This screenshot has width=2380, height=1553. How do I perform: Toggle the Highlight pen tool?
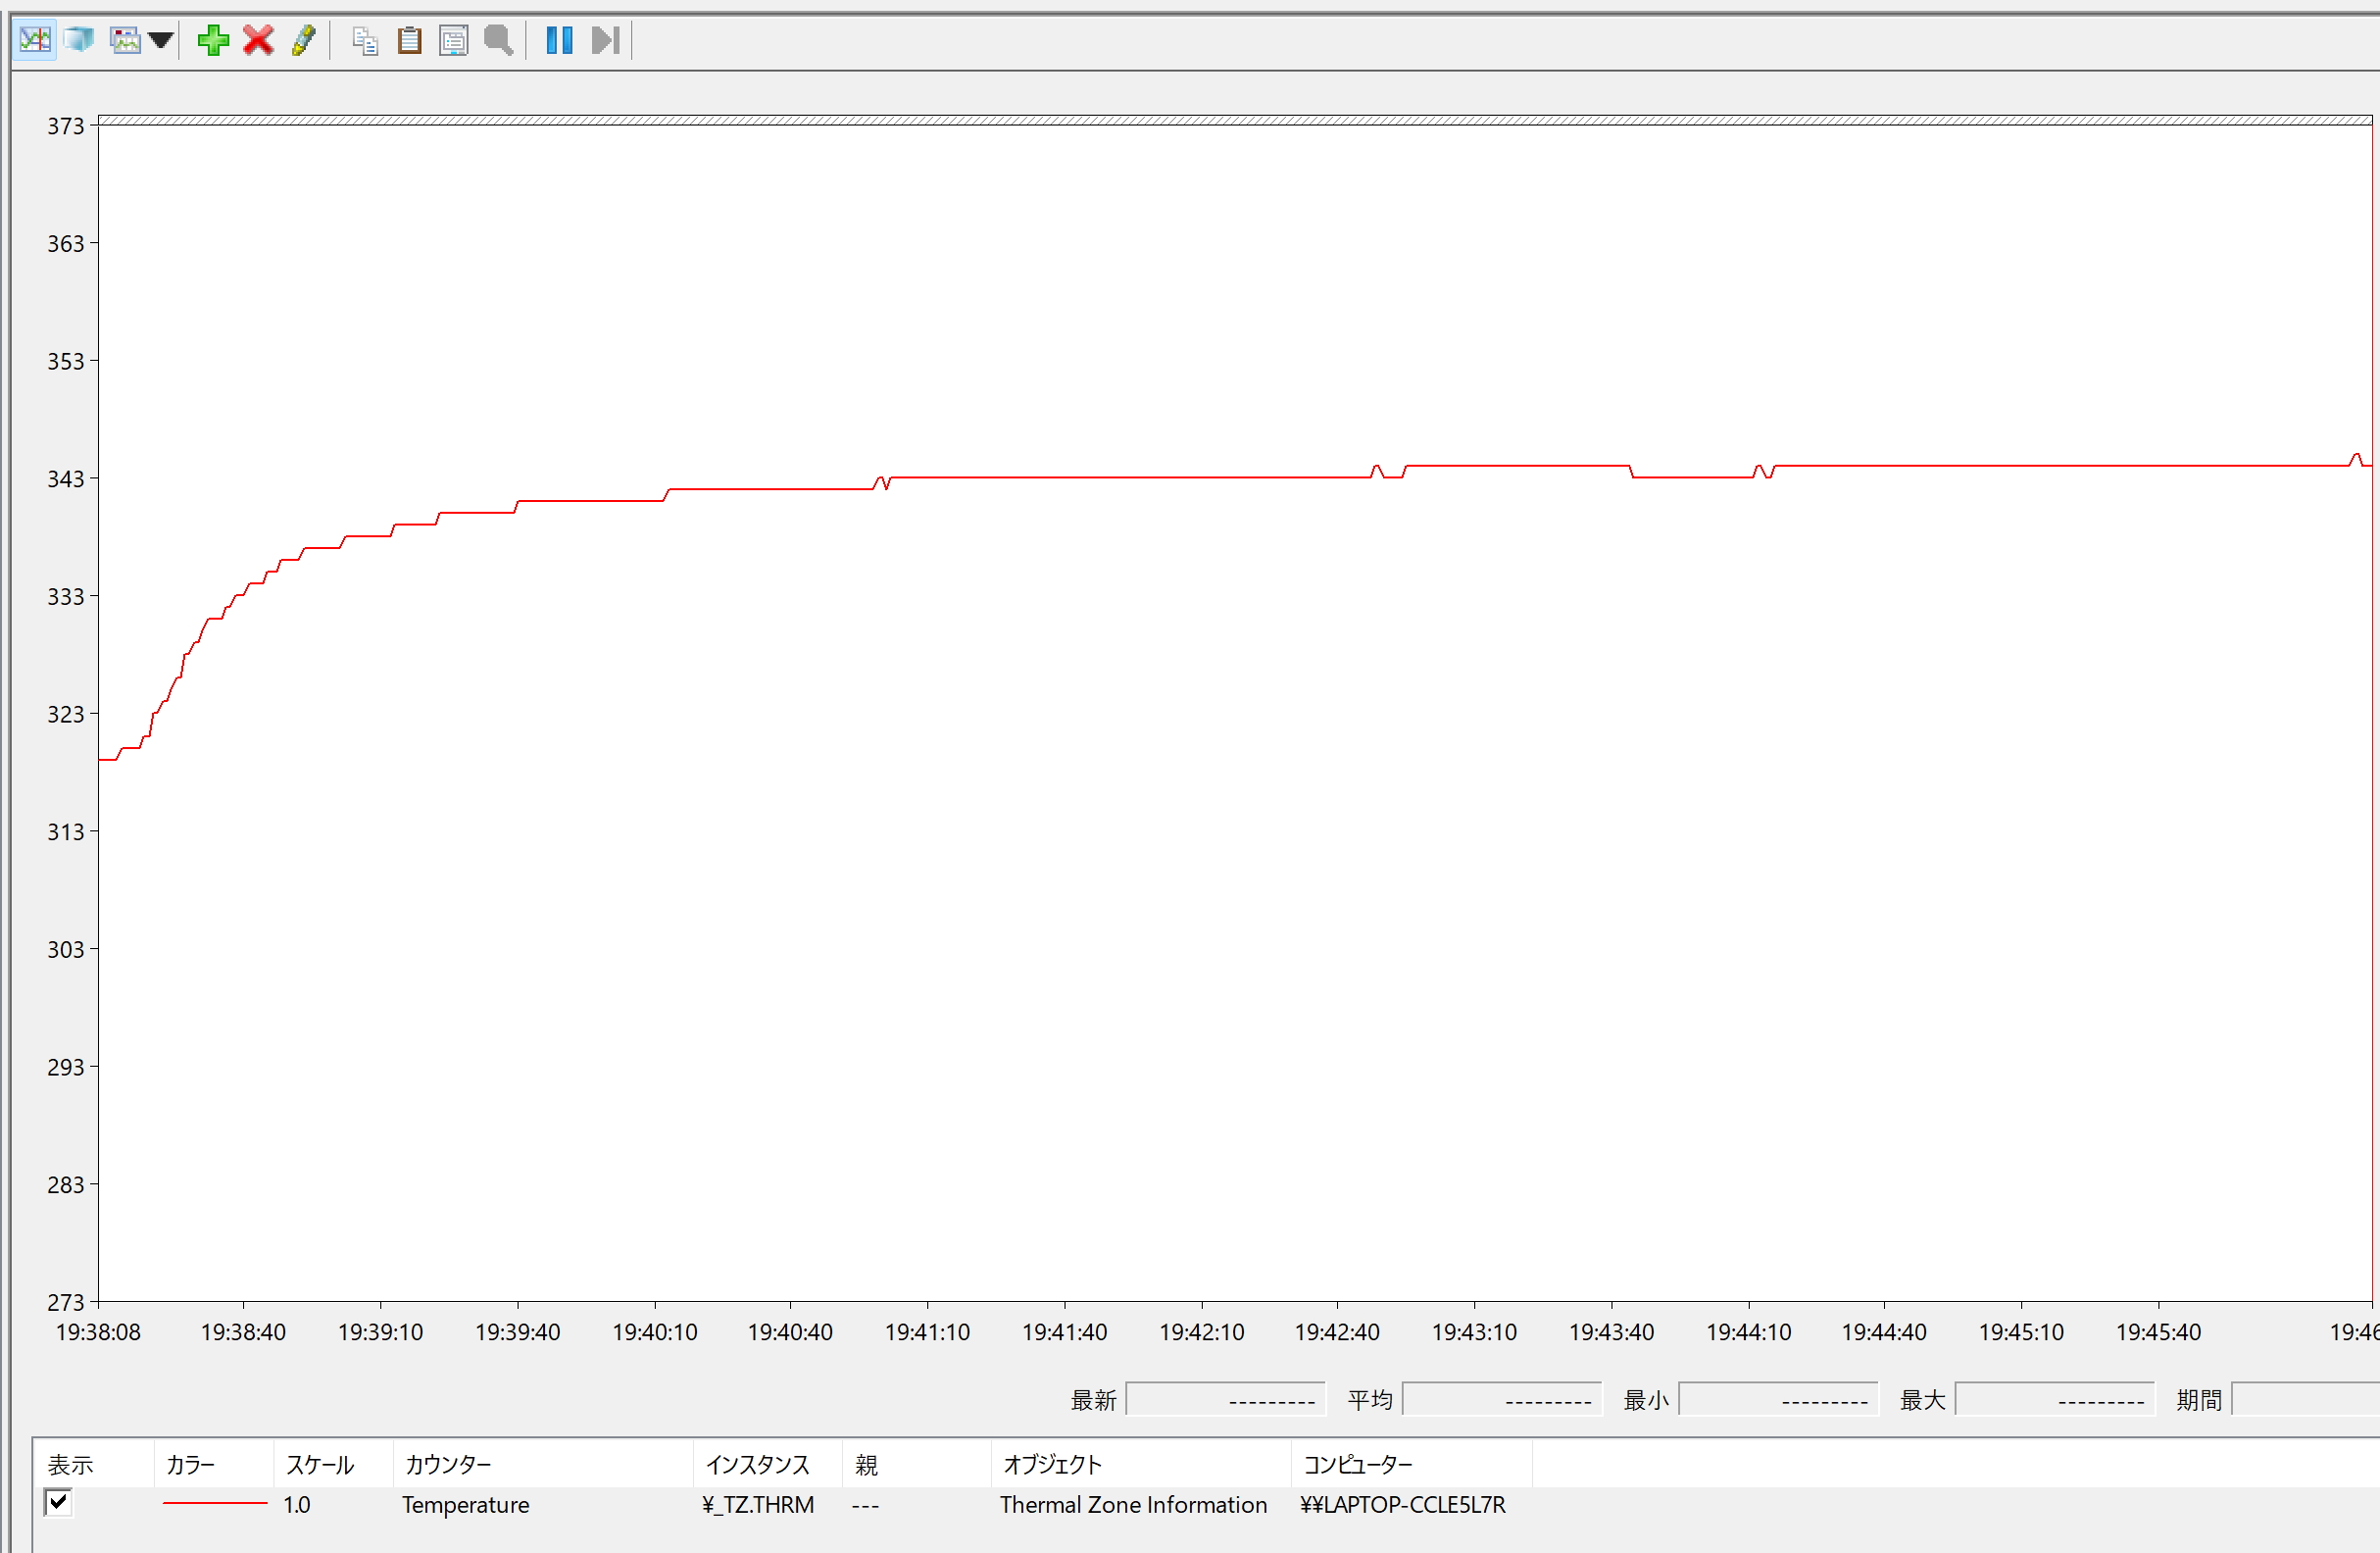[x=303, y=40]
